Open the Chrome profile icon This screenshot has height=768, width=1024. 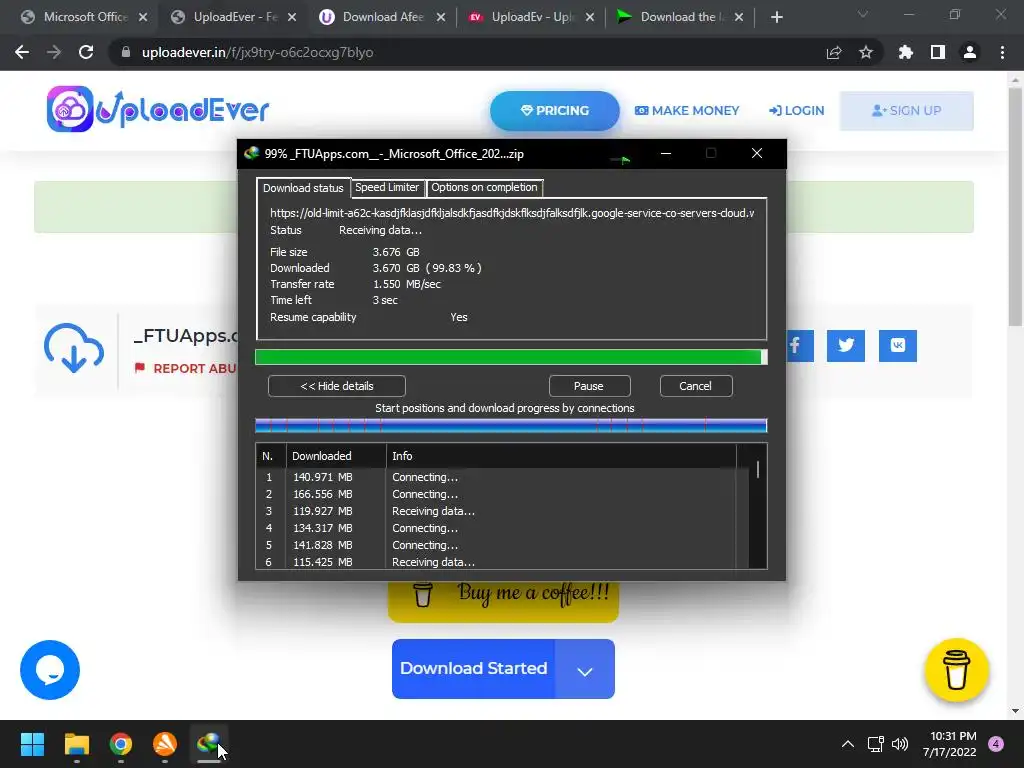pyautogui.click(x=969, y=52)
